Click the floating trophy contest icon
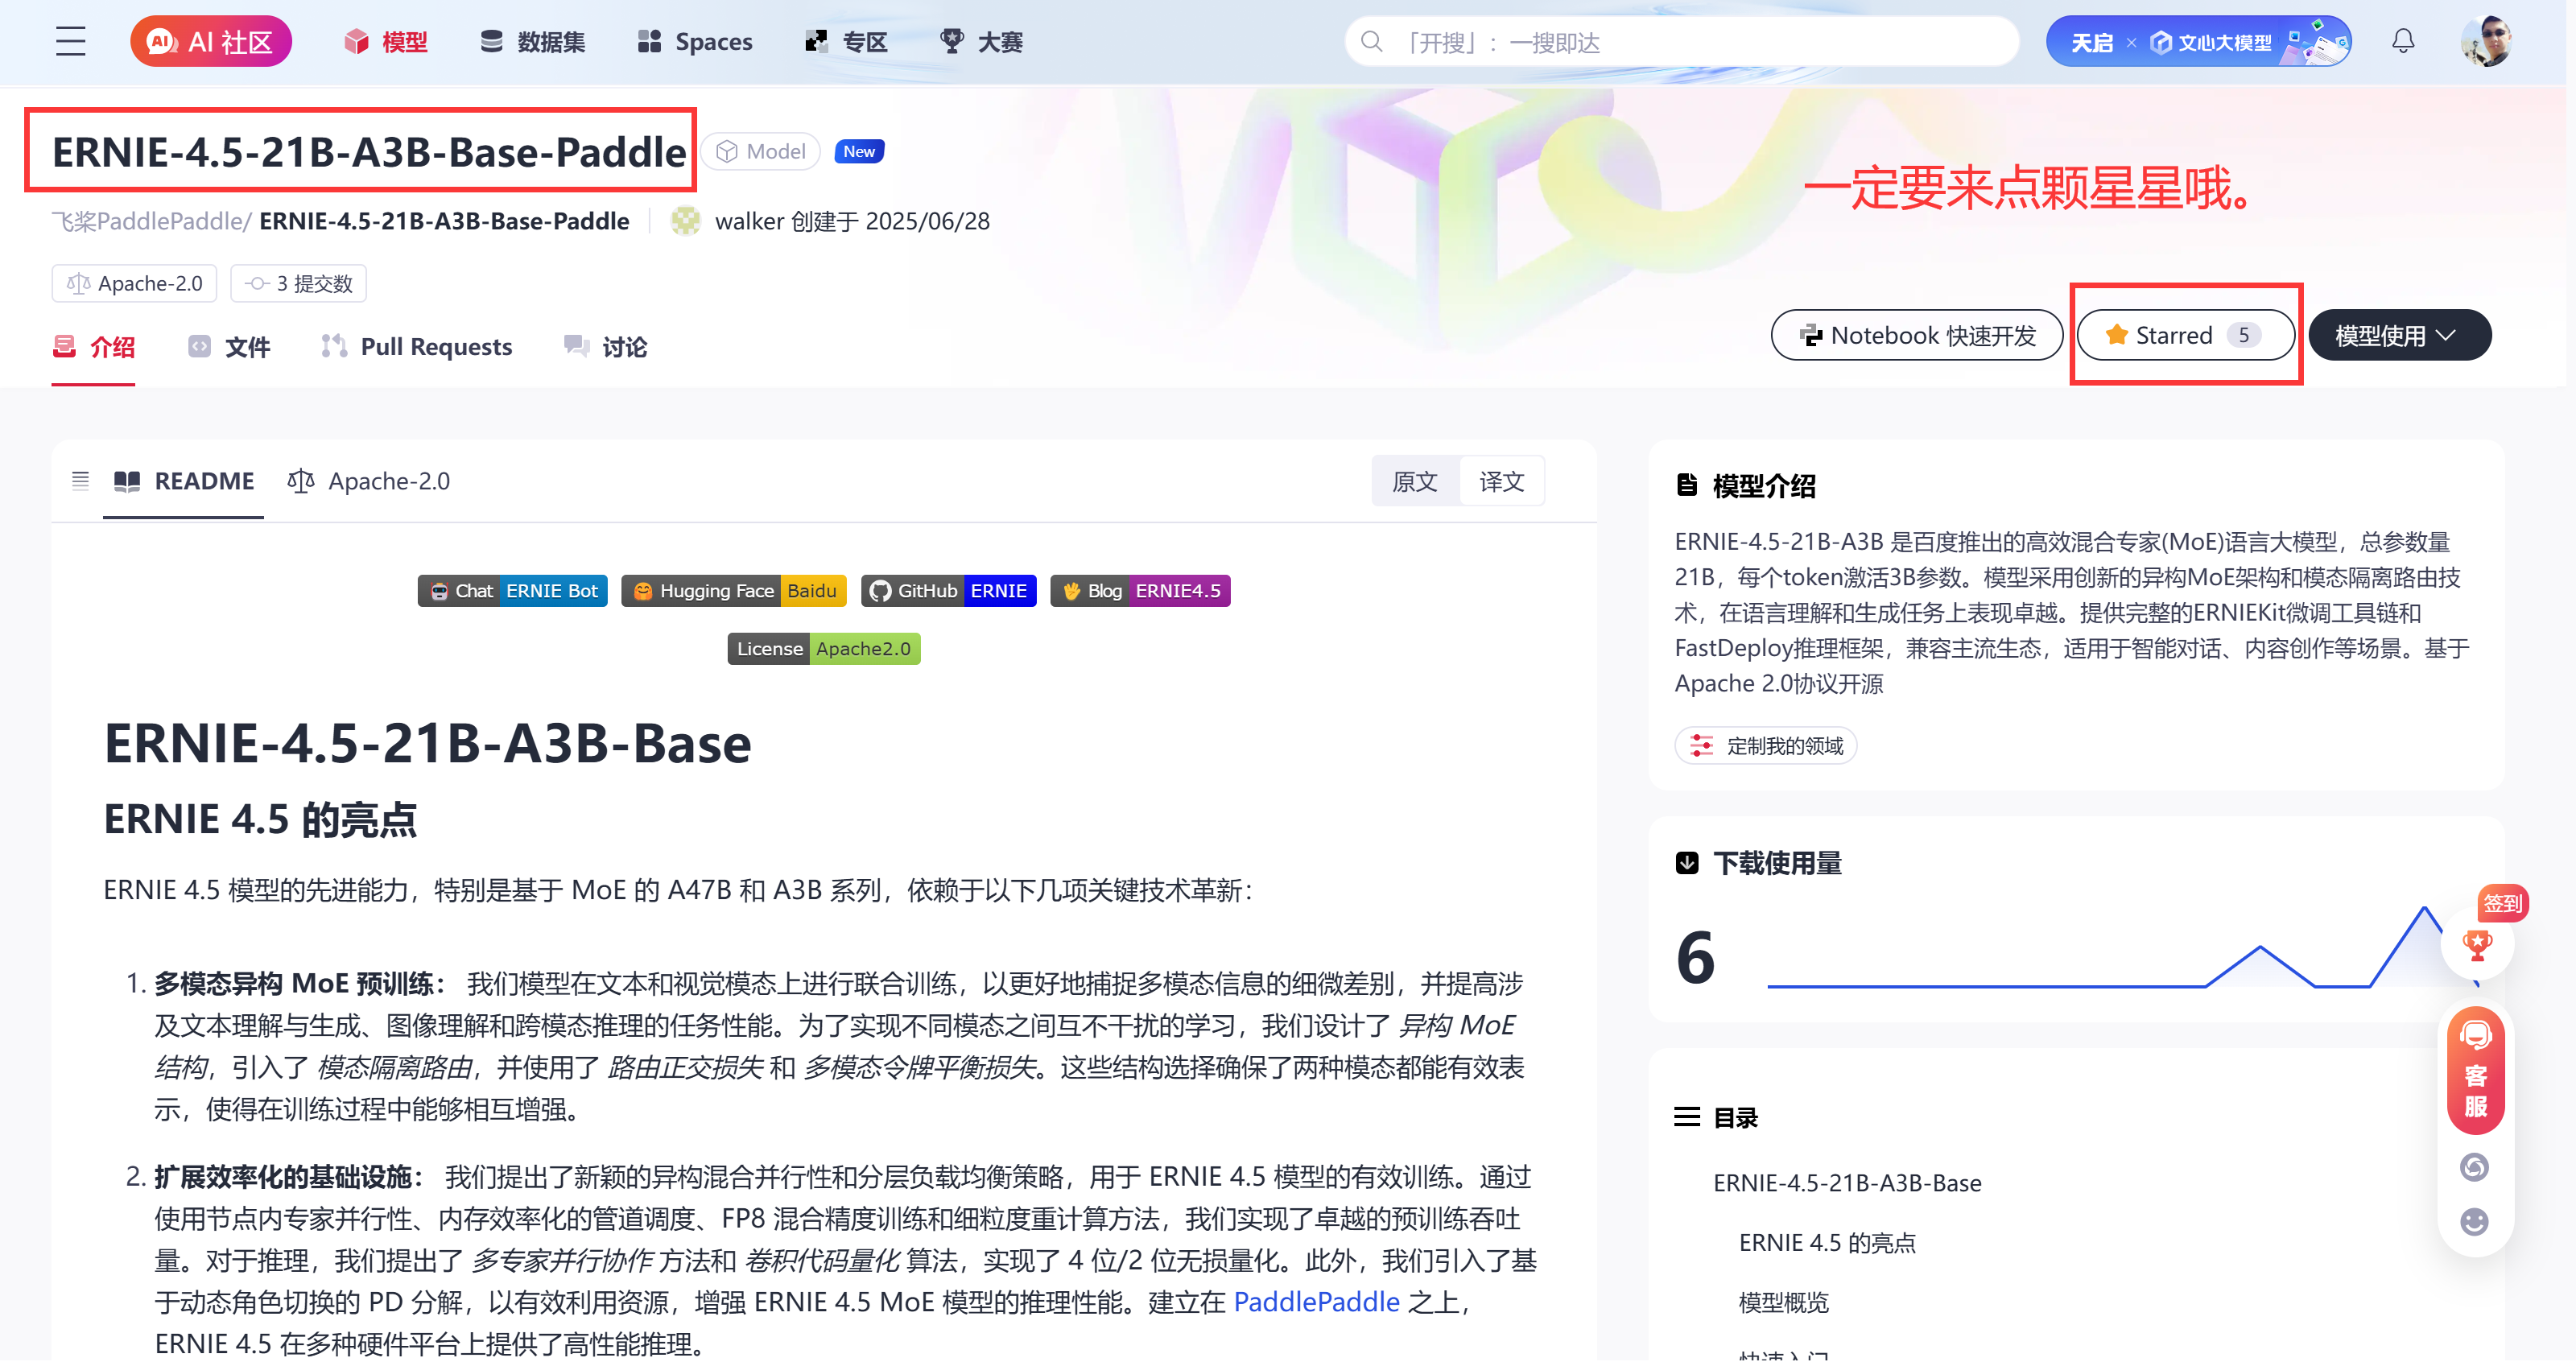Viewport: 2576px width, 1362px height. tap(2476, 944)
